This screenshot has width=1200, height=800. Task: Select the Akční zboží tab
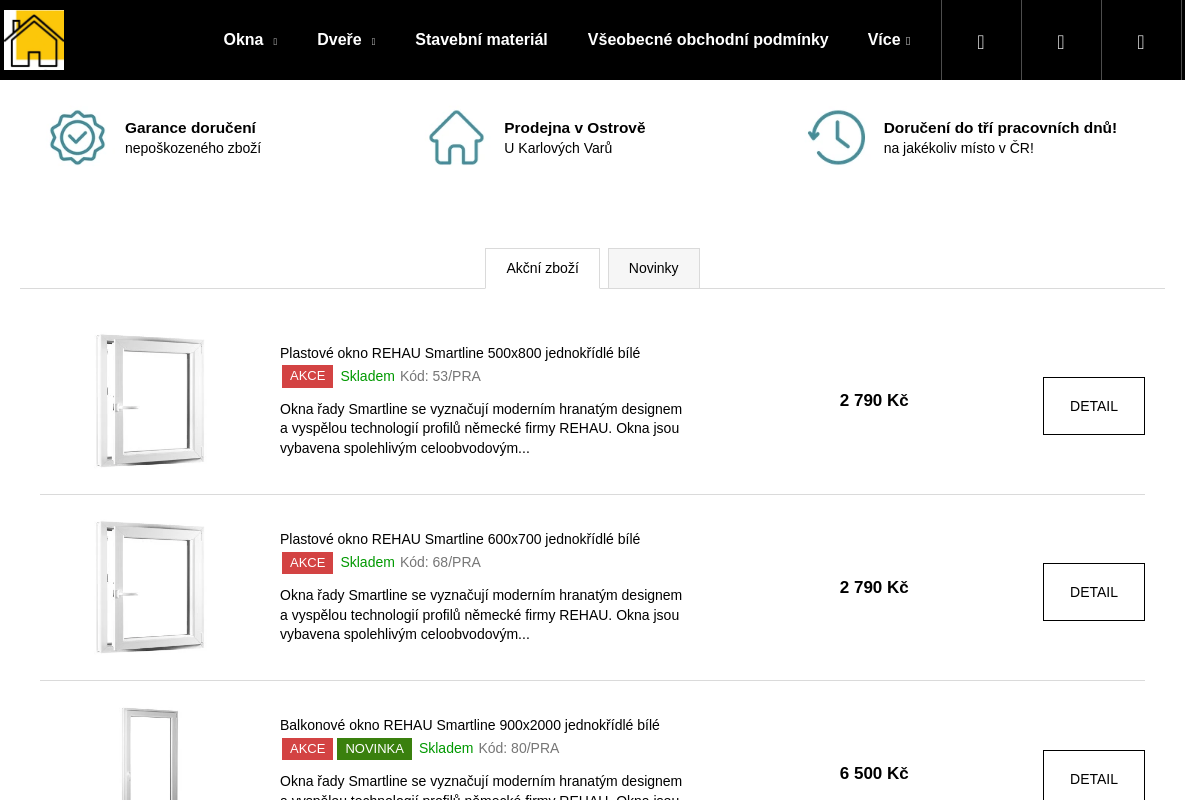point(542,268)
